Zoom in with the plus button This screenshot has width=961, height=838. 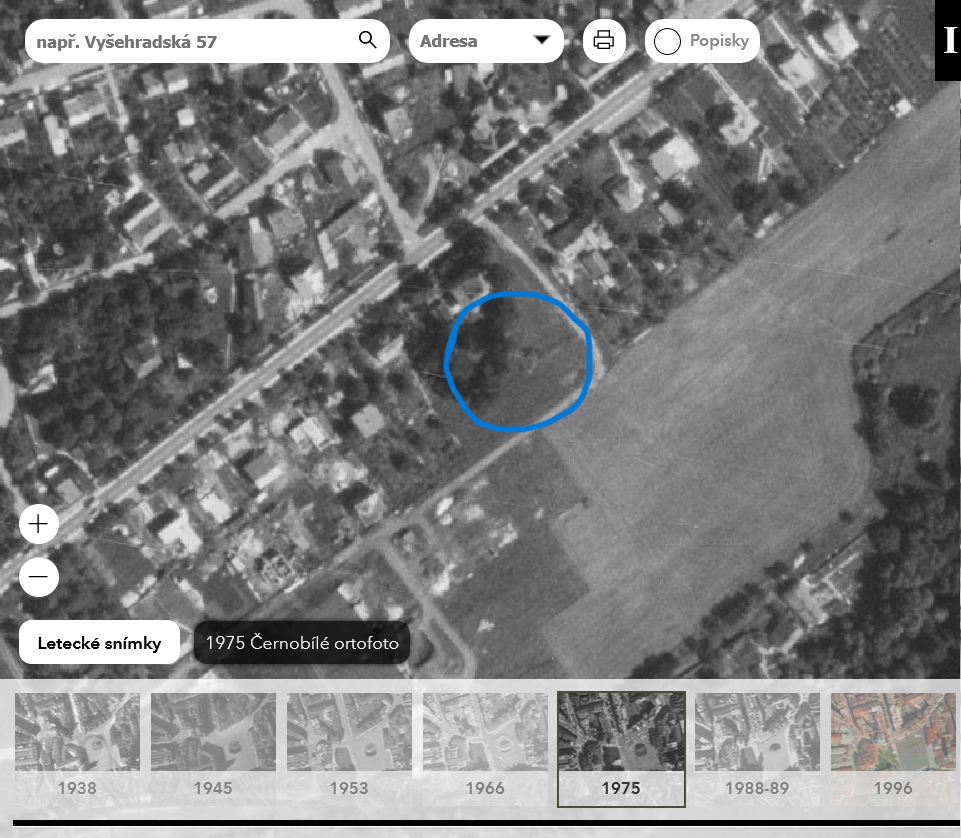(39, 523)
